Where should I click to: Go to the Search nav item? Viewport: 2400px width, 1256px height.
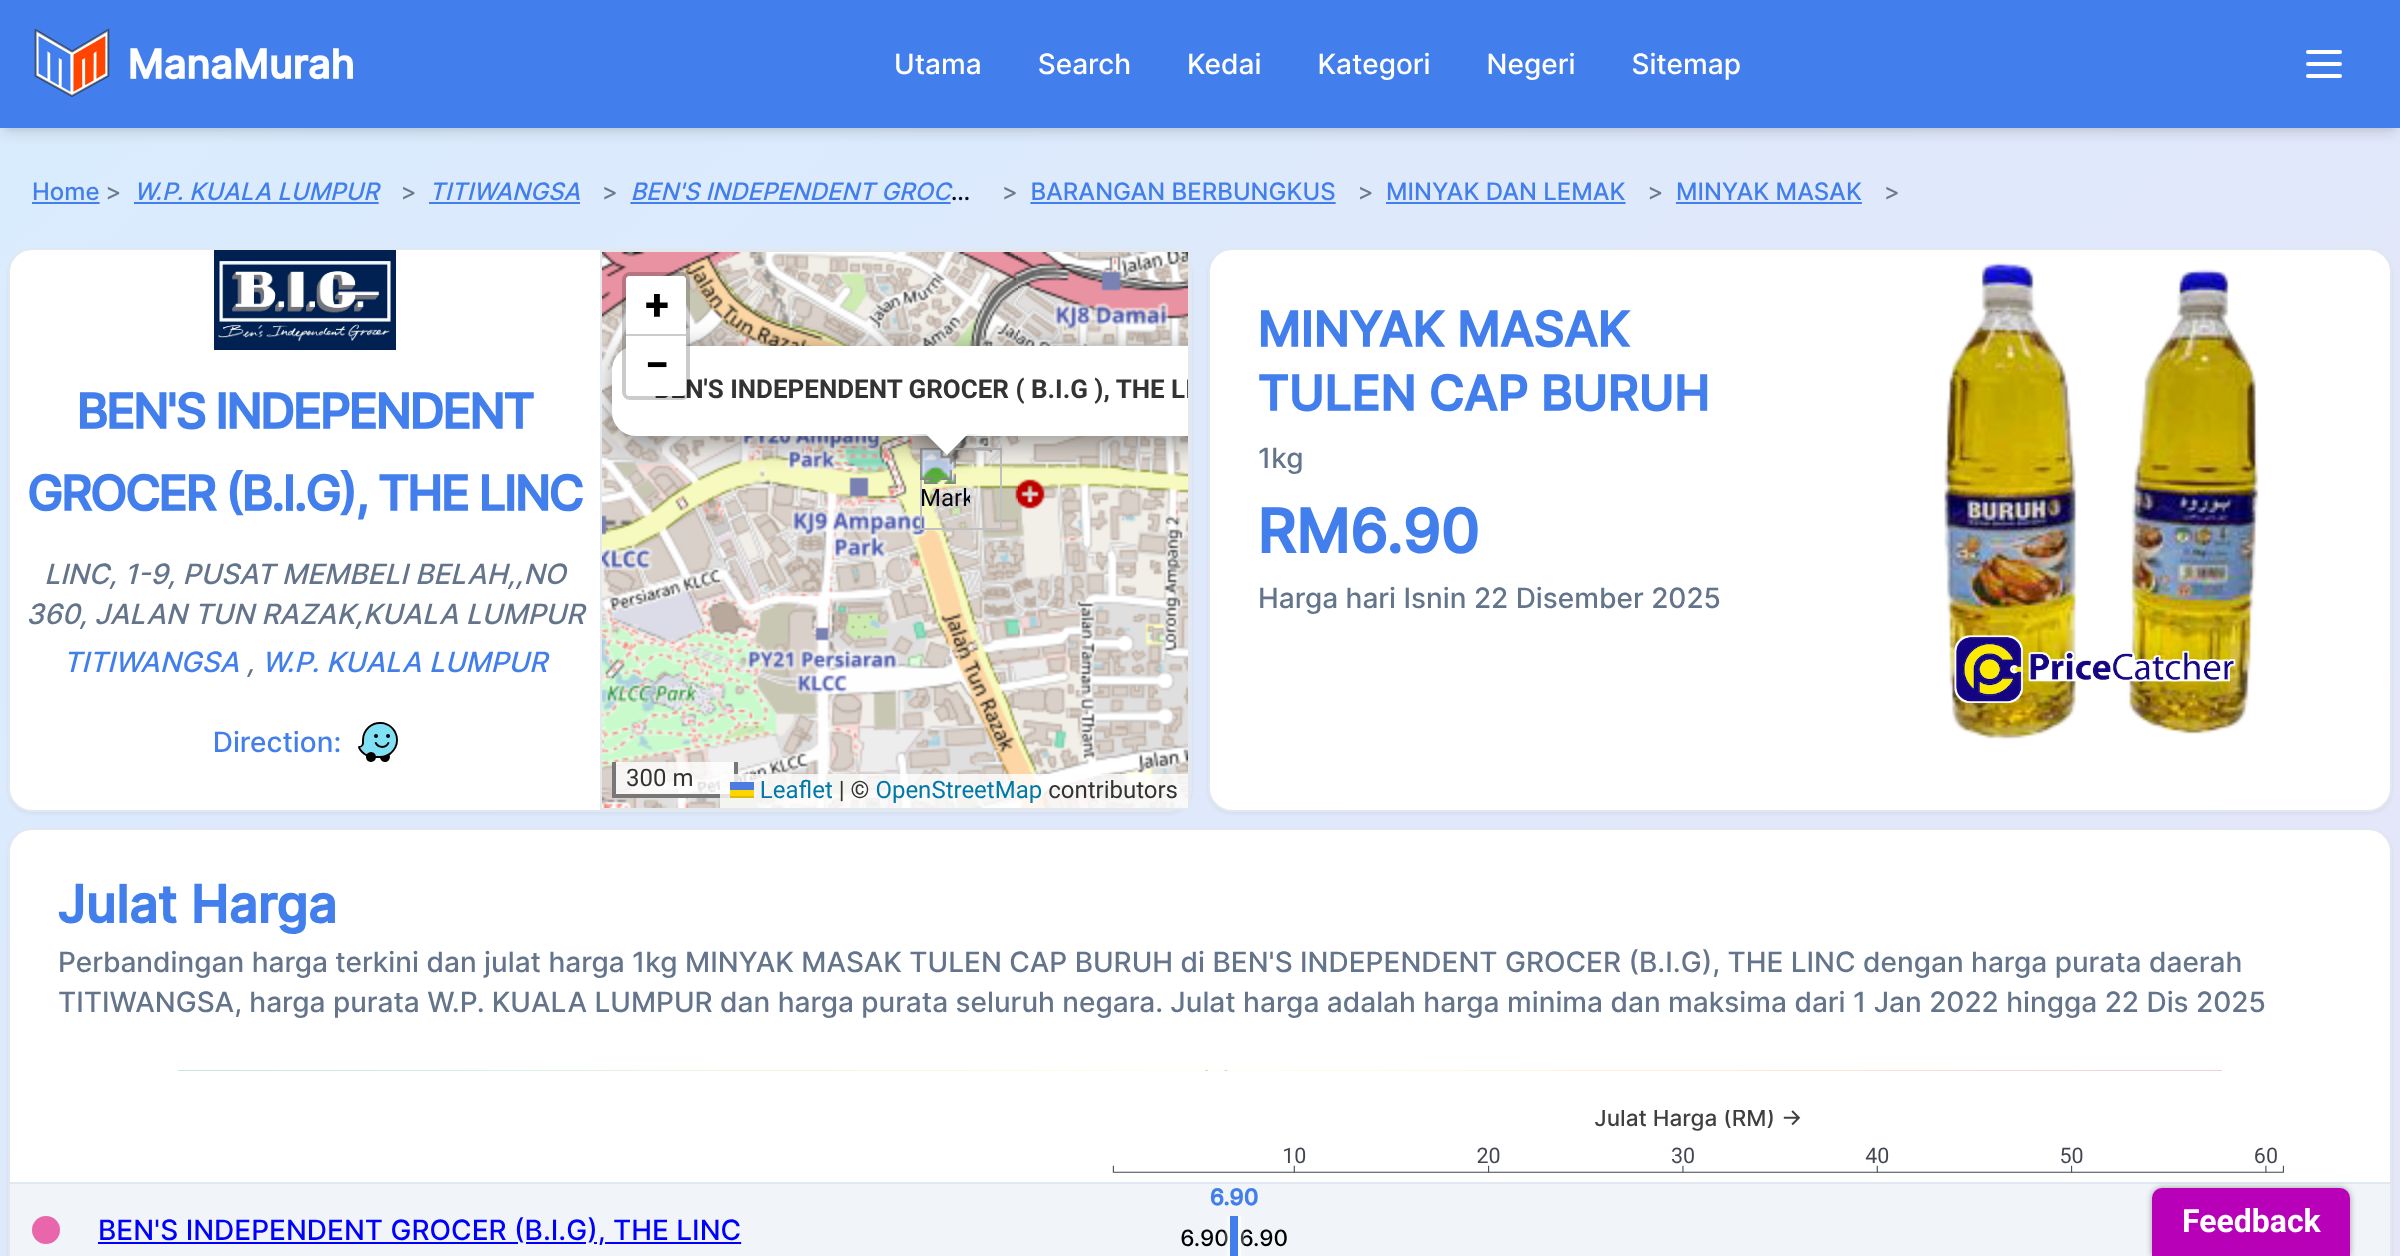coord(1083,64)
